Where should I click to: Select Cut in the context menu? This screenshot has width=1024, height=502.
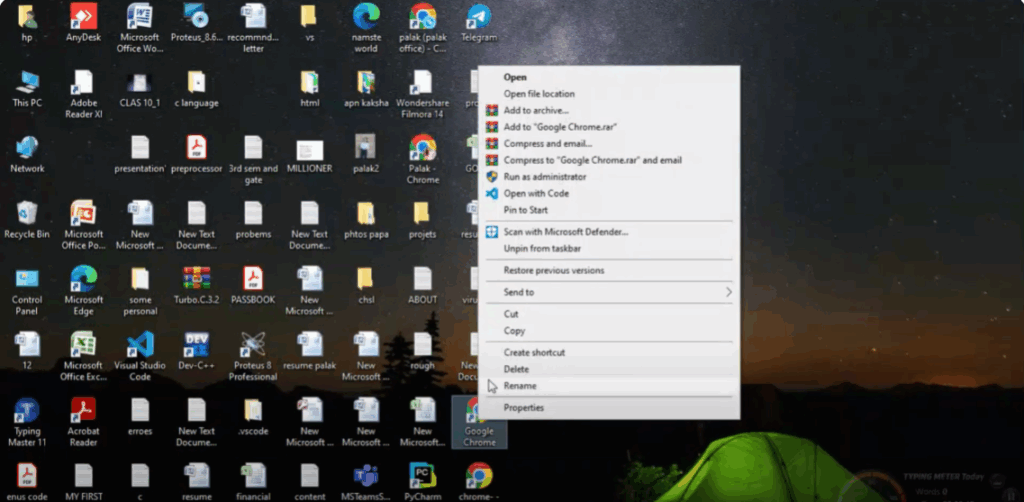(x=511, y=314)
